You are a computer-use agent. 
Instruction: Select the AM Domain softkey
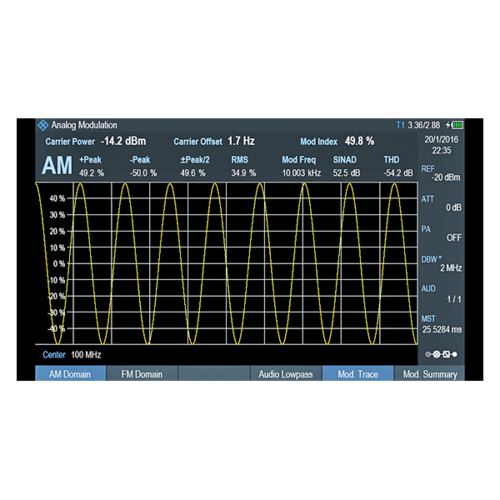(x=71, y=374)
